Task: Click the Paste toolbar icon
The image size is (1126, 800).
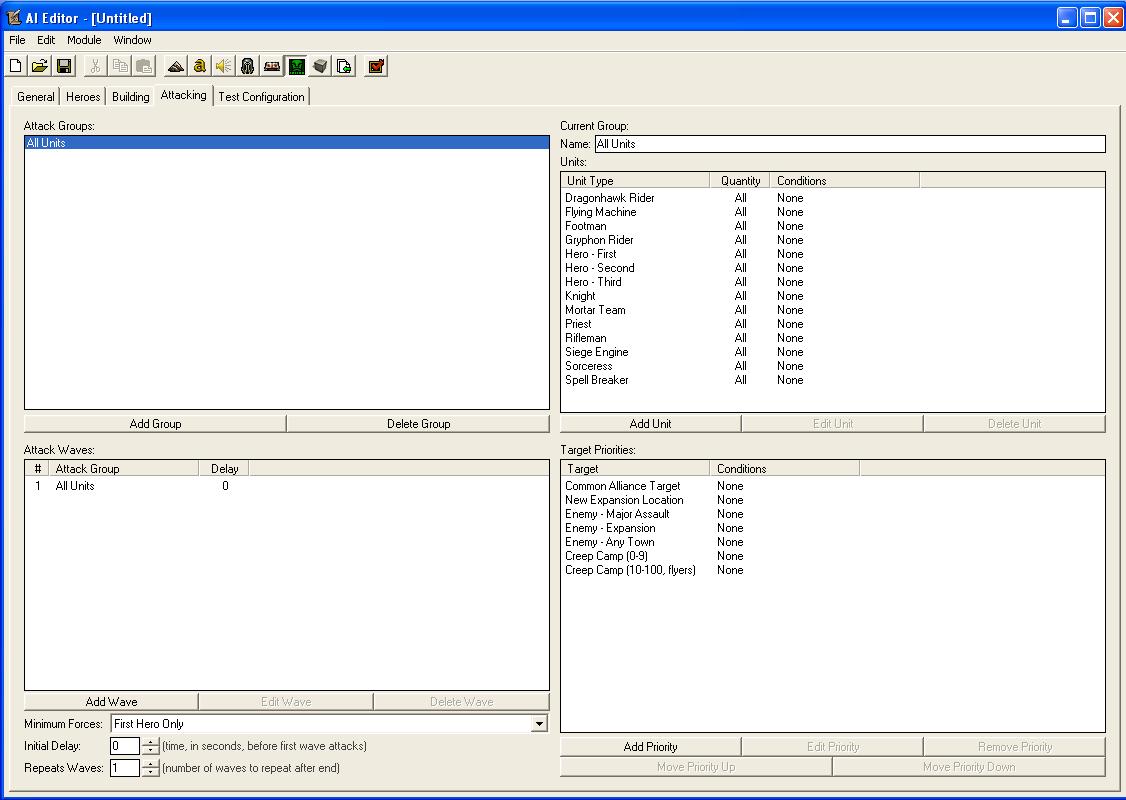Action: tap(144, 66)
